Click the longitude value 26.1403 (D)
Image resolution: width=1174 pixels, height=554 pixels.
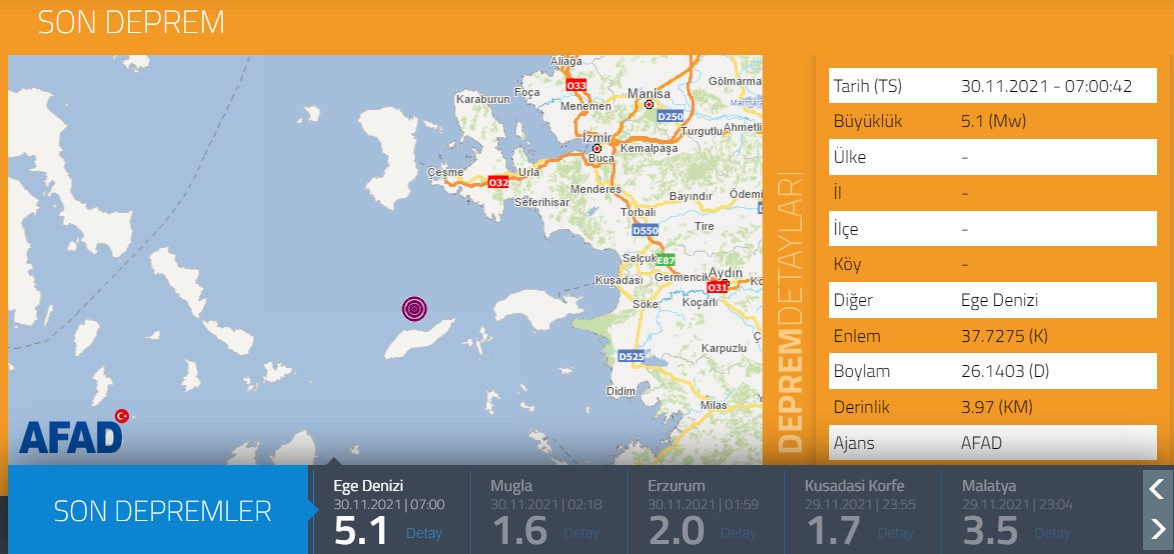(x=1006, y=371)
